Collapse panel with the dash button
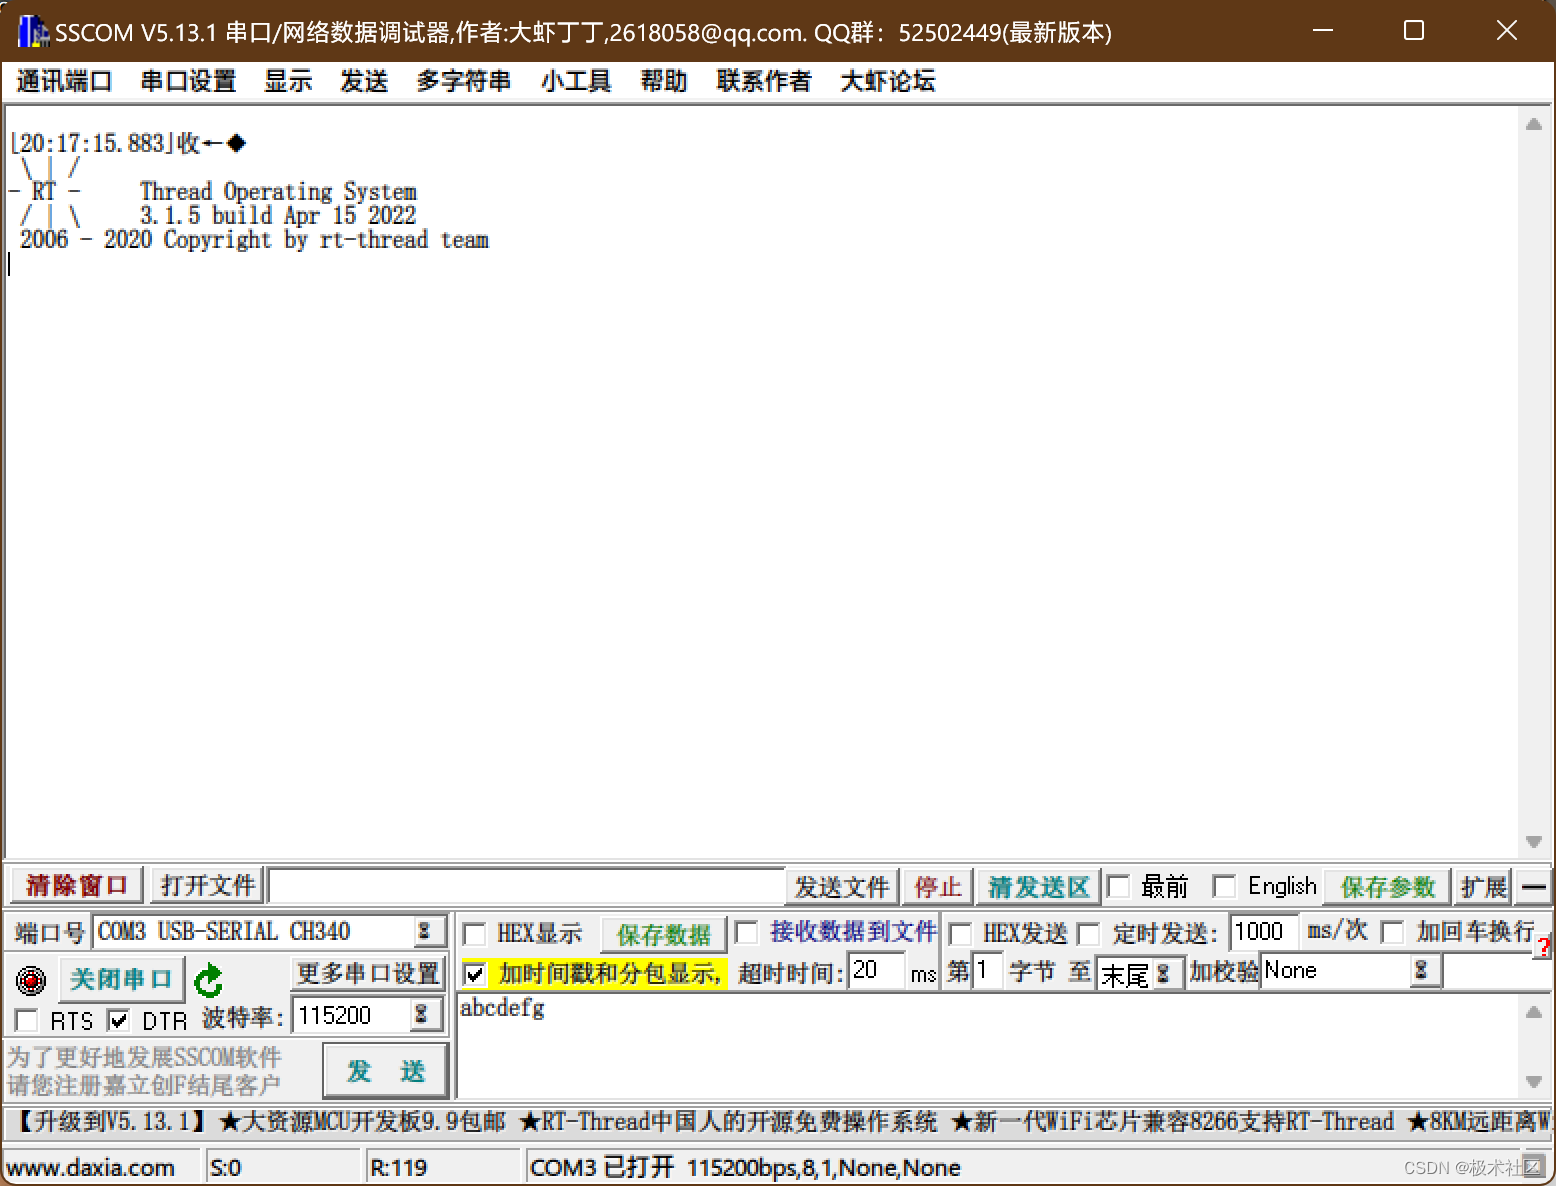Viewport: 1556px width, 1186px height. click(x=1533, y=886)
